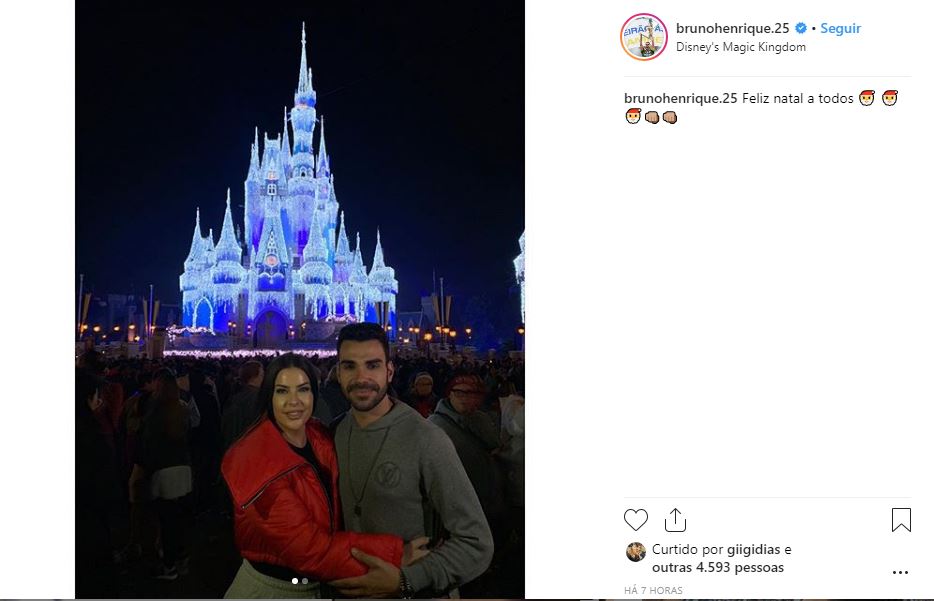This screenshot has height=601, width=934.
Task: Open the three-dot more options menu
Action: [900, 572]
